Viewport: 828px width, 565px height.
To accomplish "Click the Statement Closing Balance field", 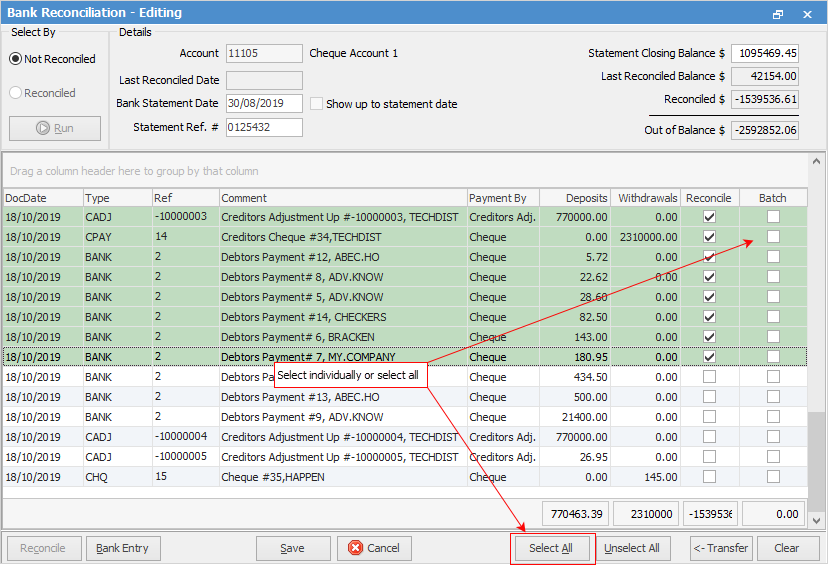I will tap(764, 53).
